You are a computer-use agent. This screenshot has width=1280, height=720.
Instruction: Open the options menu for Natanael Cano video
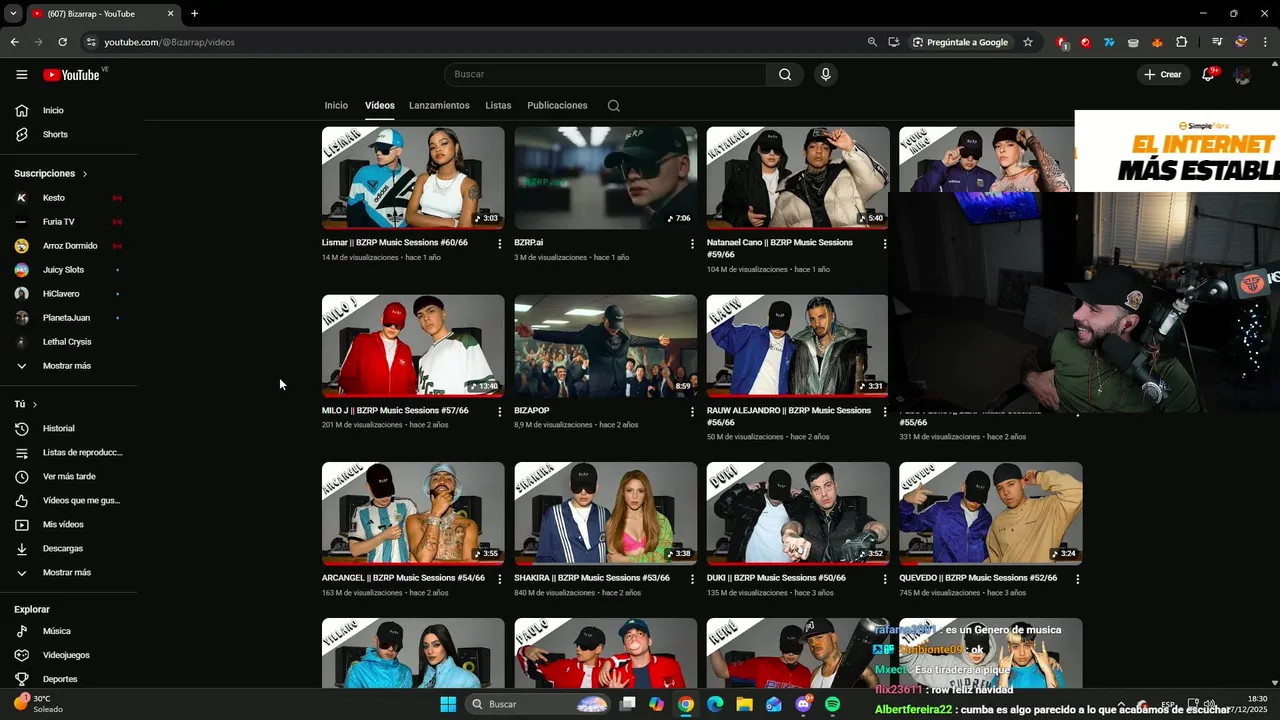click(x=884, y=244)
